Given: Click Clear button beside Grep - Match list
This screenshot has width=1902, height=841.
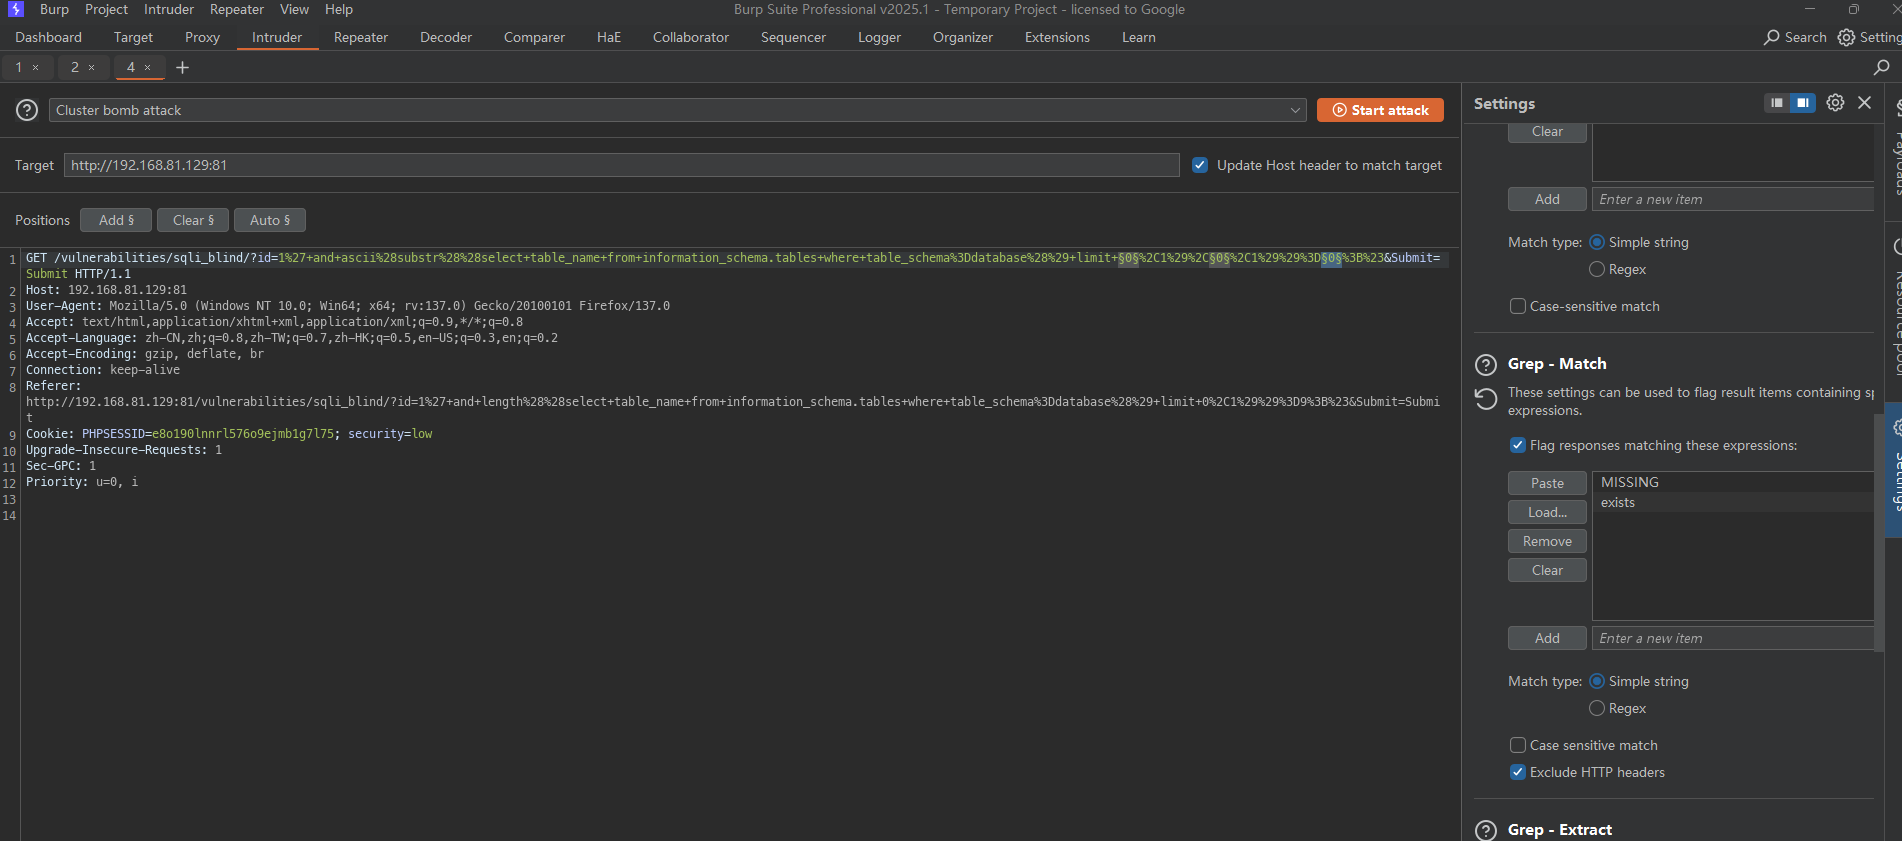Looking at the screenshot, I should click(1547, 570).
